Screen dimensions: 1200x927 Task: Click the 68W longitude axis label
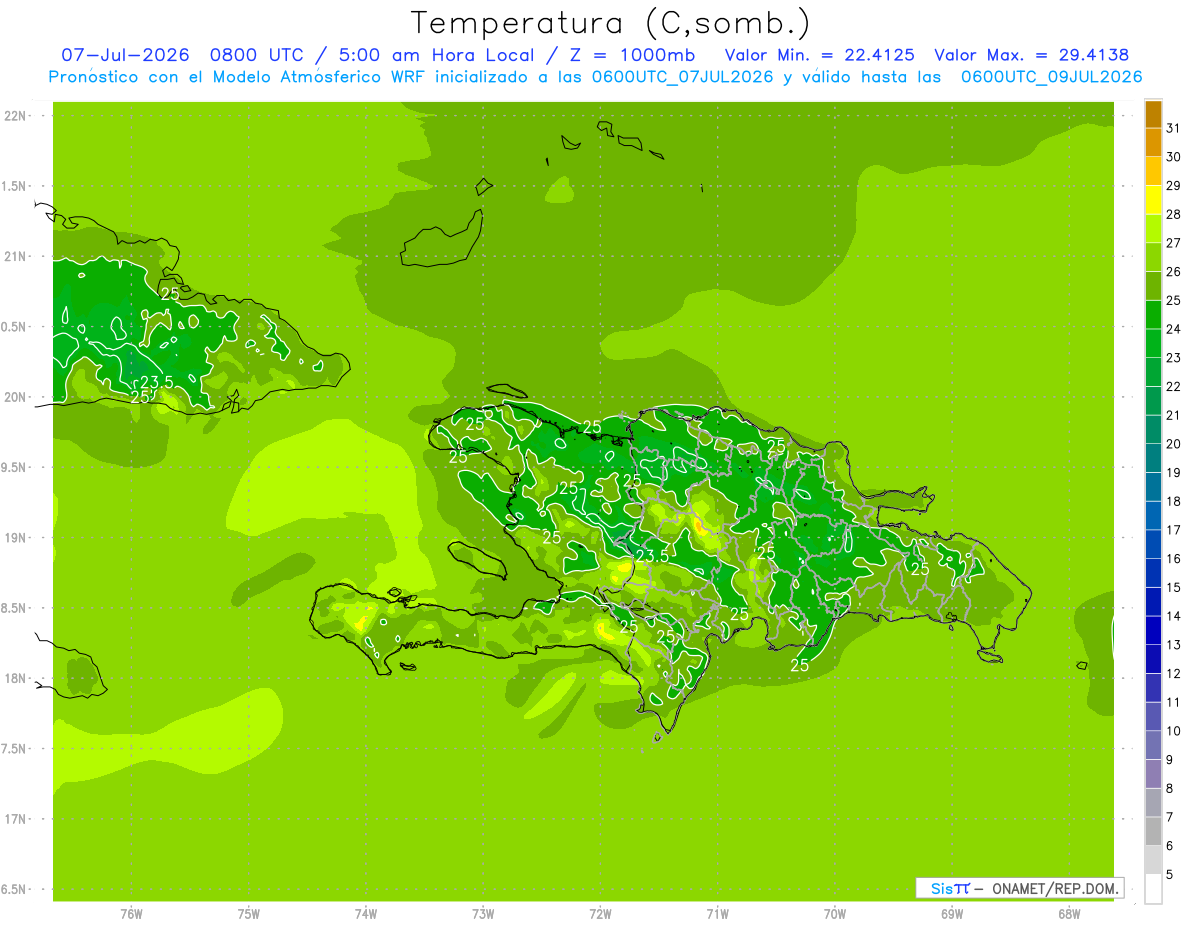click(x=1069, y=913)
